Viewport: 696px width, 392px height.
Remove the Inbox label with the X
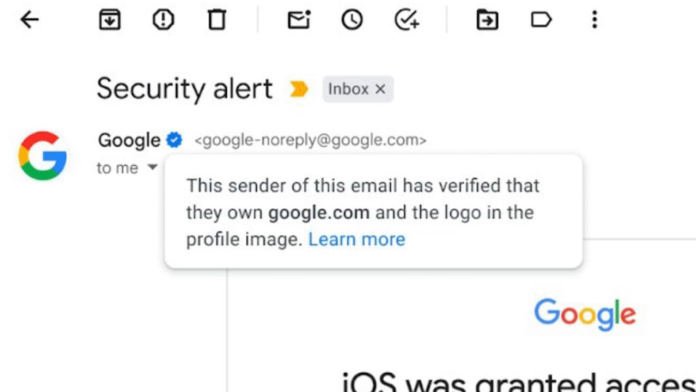pyautogui.click(x=380, y=89)
